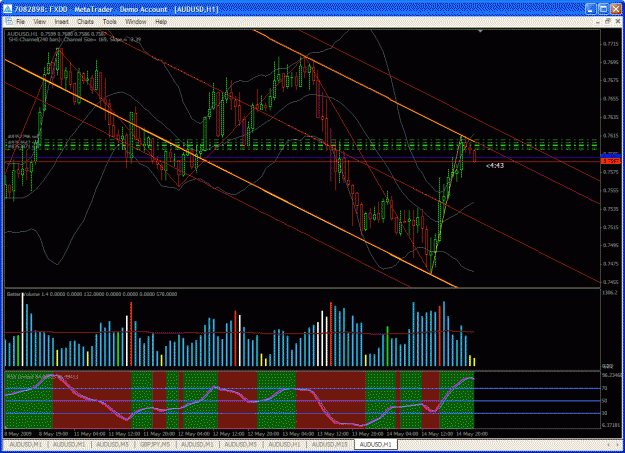Click the SHI-Channel indicator label text

75,39
